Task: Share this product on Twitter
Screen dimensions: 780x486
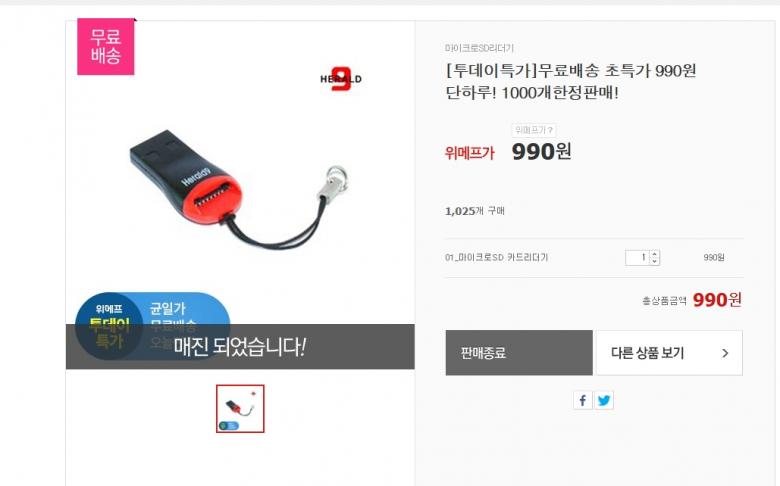Action: [x=604, y=400]
